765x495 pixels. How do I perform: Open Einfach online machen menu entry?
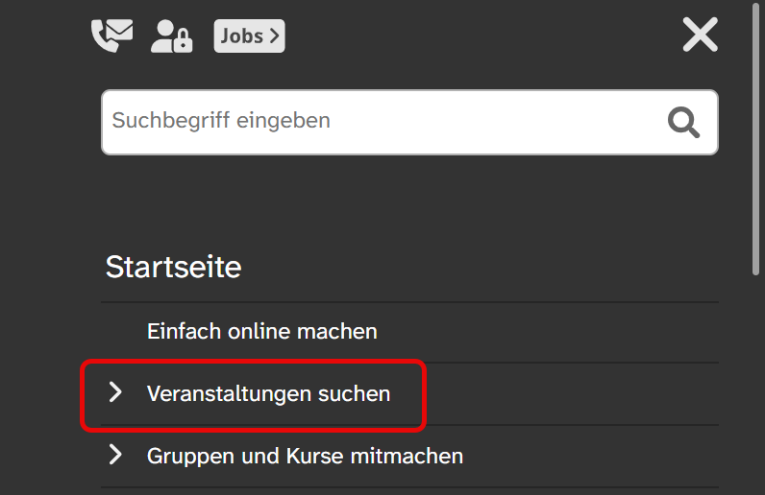pos(262,332)
